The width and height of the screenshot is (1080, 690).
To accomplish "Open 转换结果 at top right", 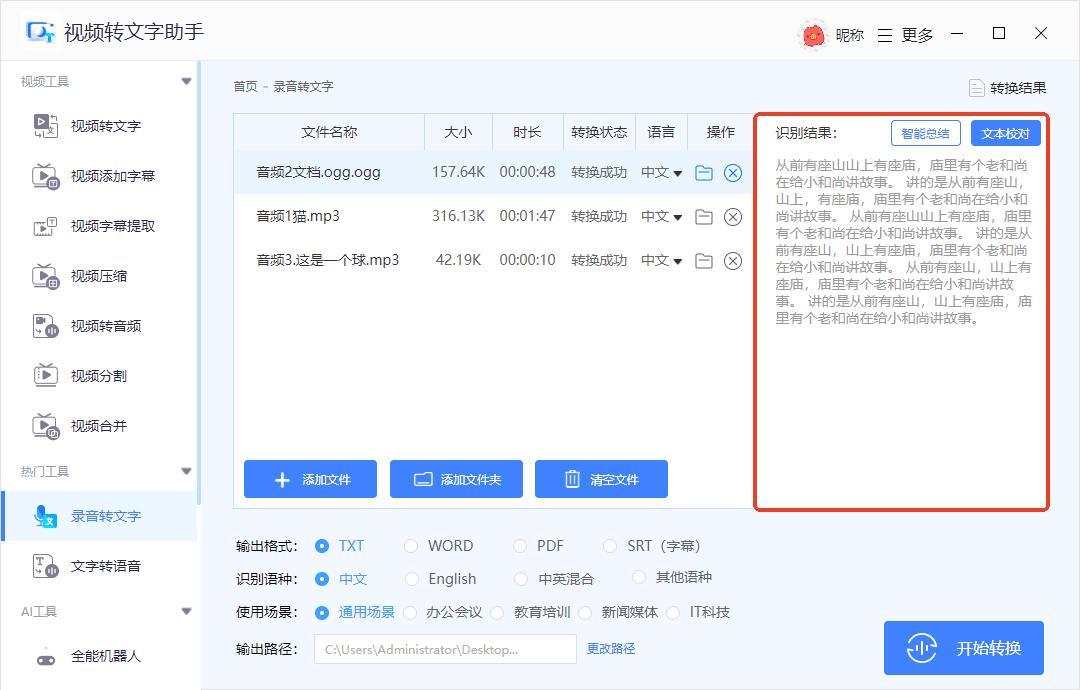I will (1008, 88).
